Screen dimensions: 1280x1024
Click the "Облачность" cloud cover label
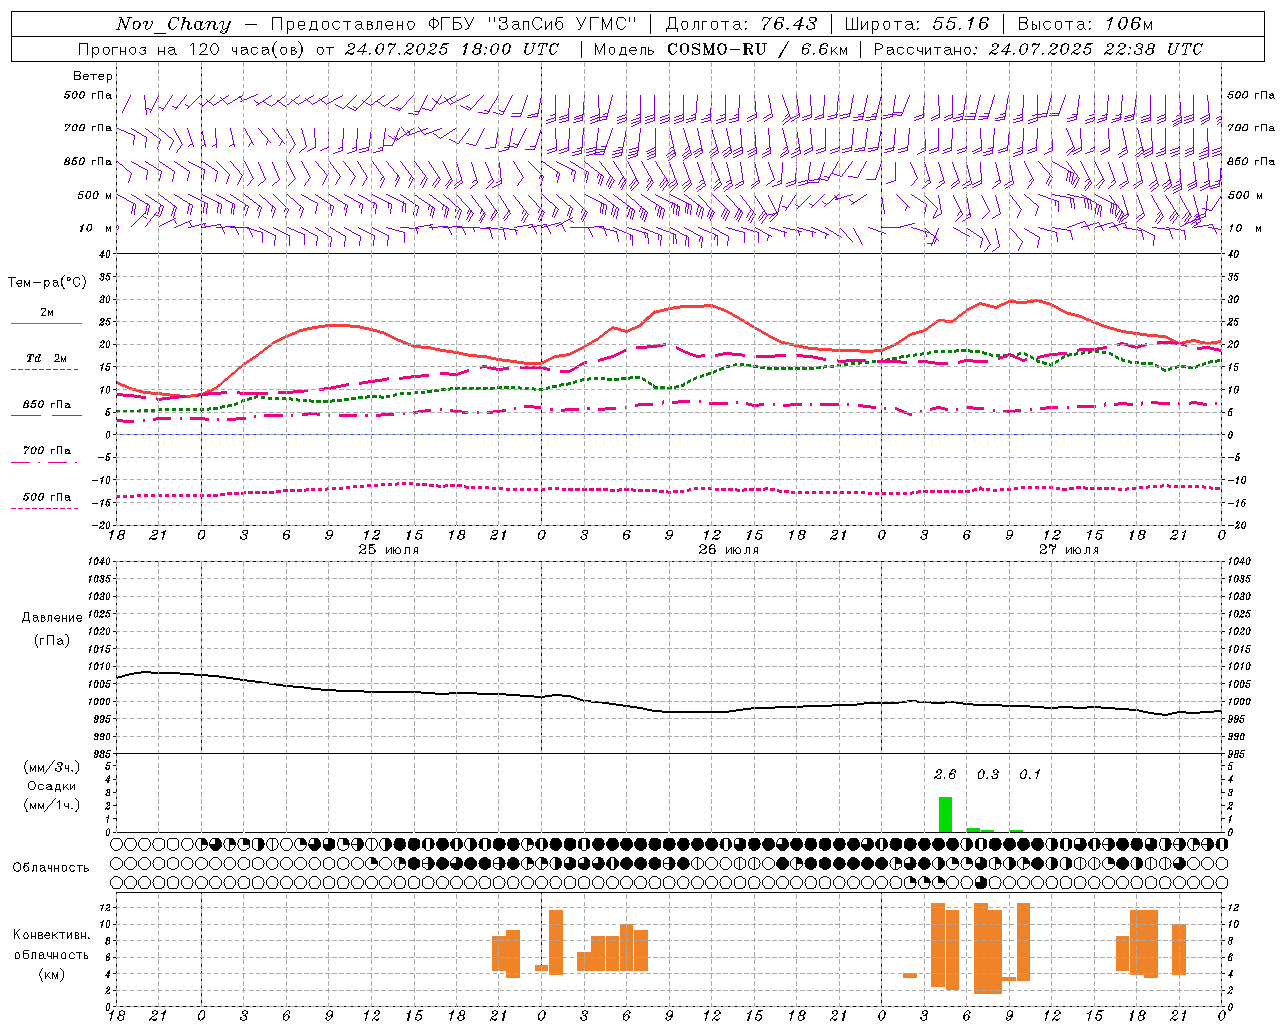point(51,867)
